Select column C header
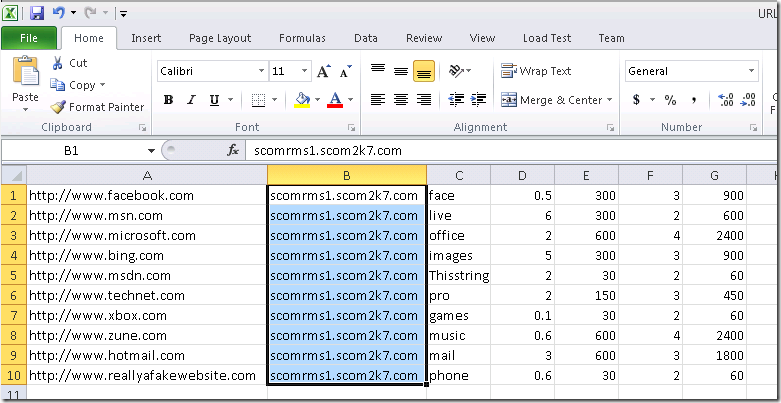 pyautogui.click(x=459, y=175)
